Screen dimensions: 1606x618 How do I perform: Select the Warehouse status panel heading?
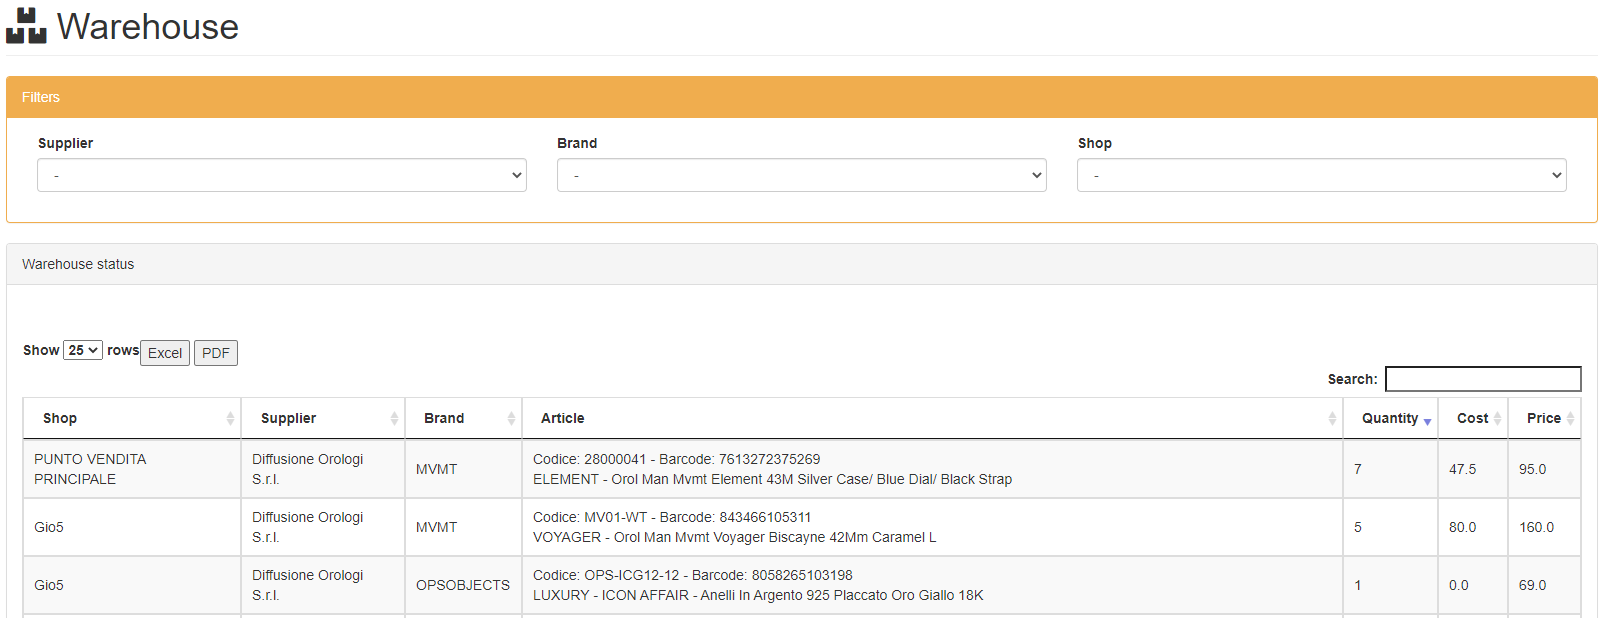pos(802,264)
